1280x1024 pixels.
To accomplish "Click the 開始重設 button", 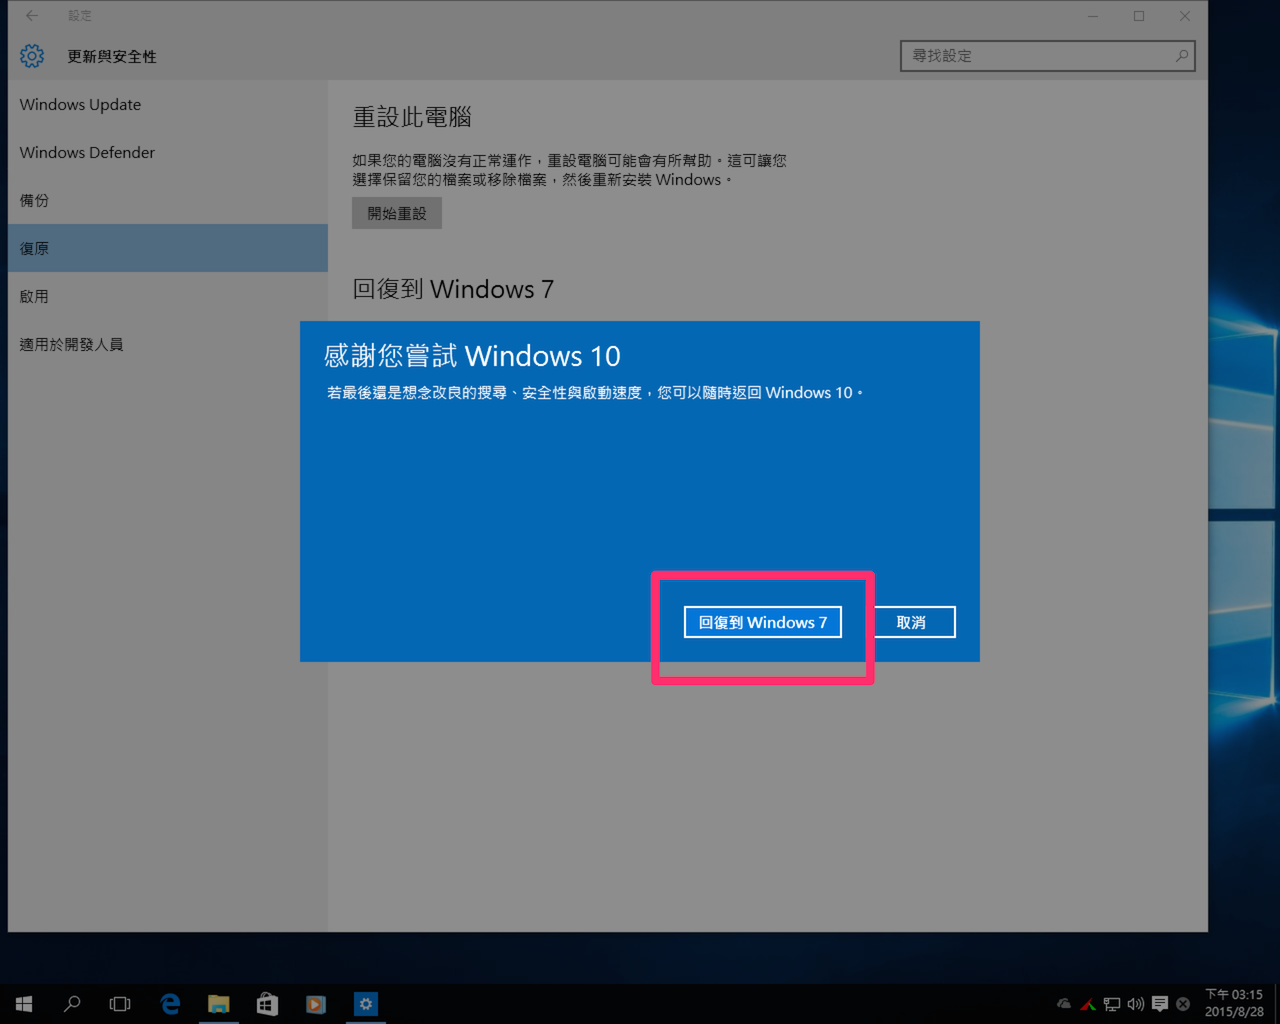I will 397,213.
